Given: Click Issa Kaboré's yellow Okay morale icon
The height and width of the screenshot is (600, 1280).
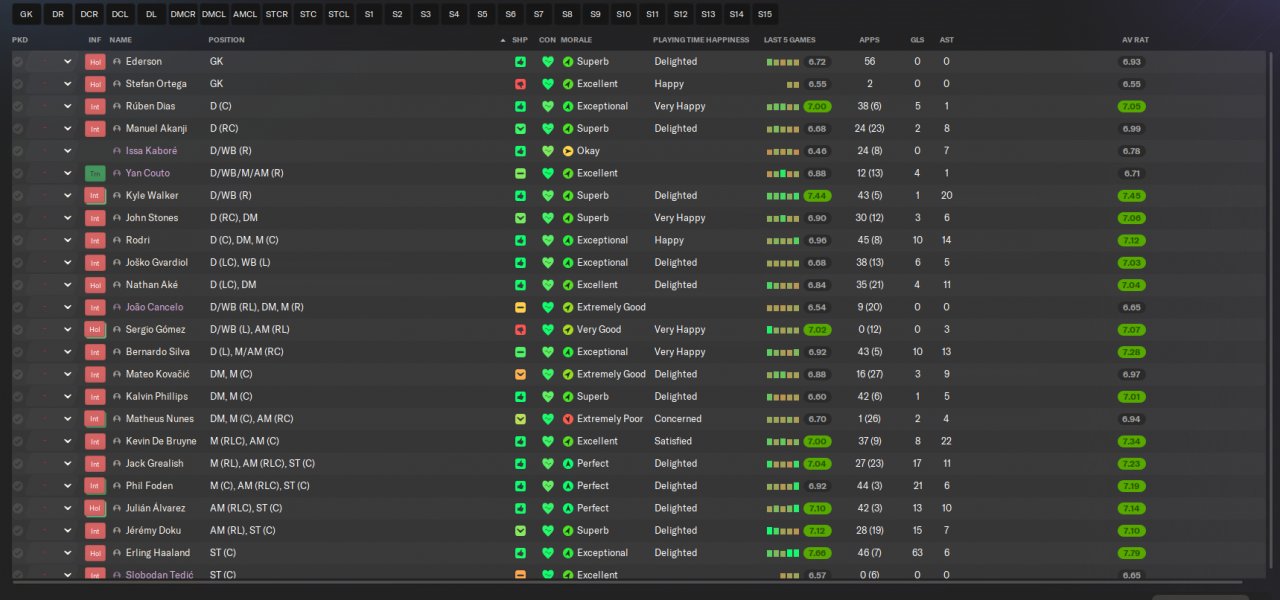Looking at the screenshot, I should click(x=568, y=151).
